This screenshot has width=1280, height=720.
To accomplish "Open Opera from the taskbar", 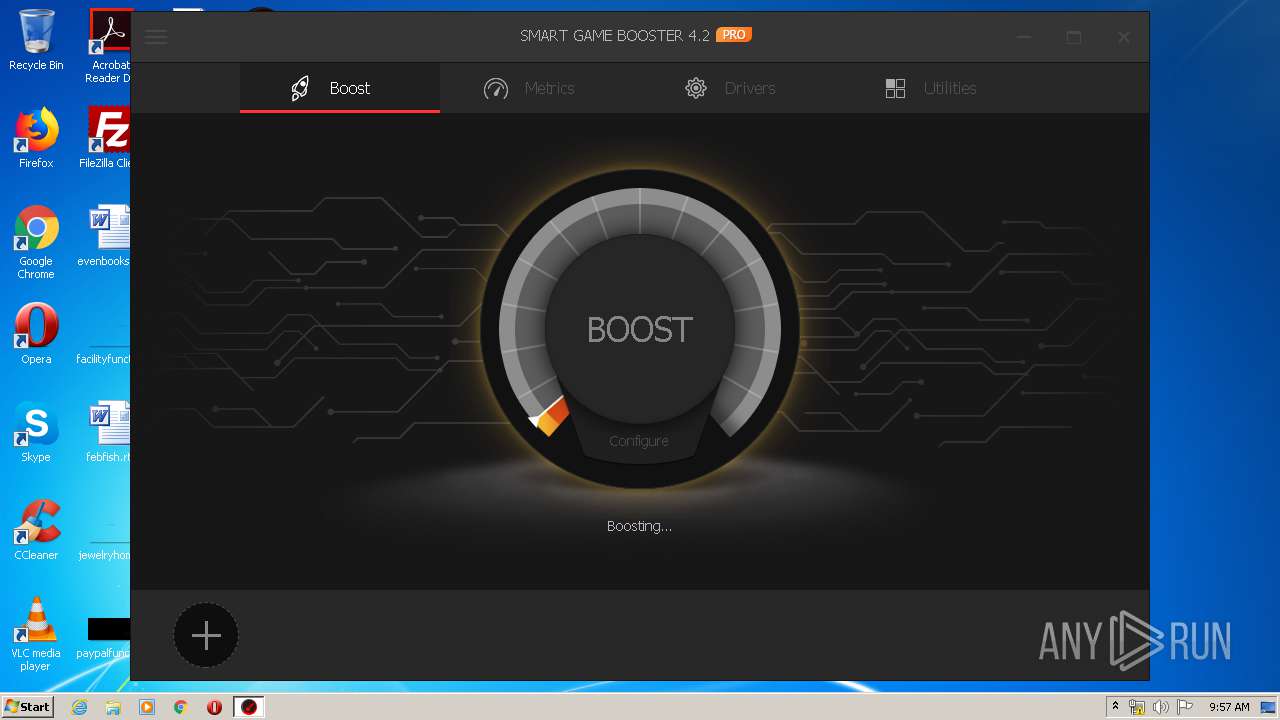I will (x=215, y=707).
